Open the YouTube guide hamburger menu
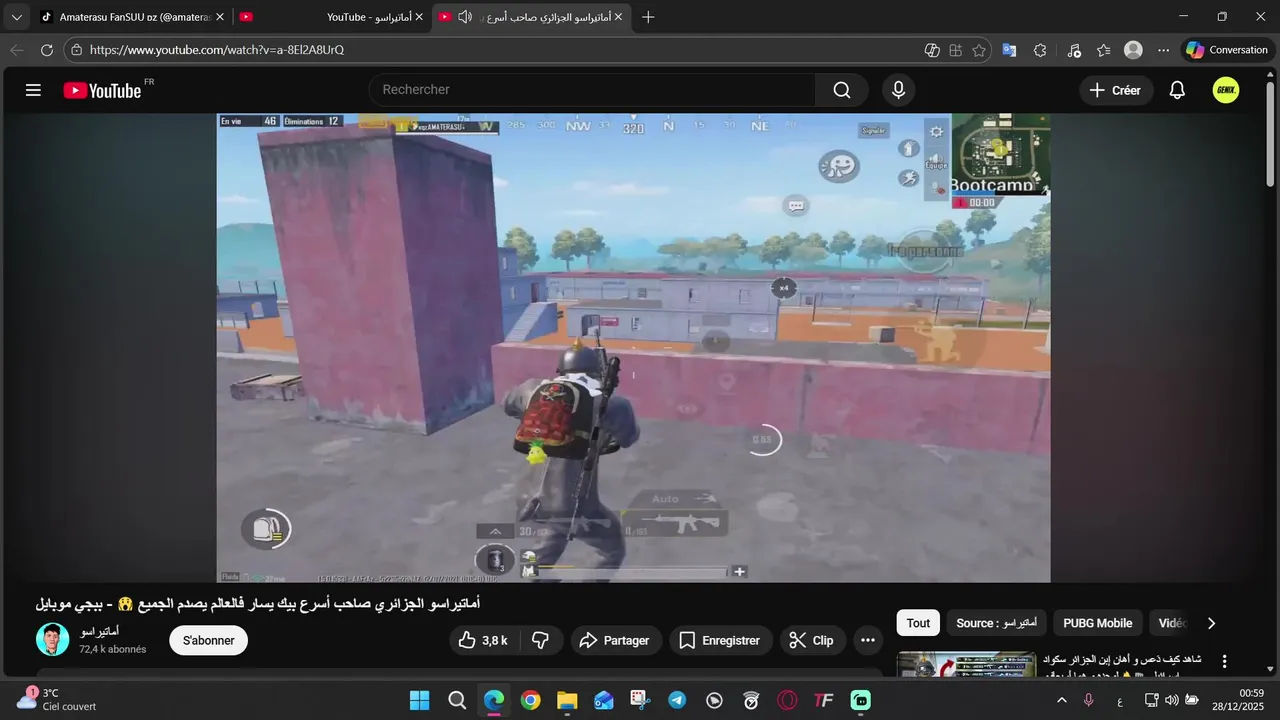Screen dimensions: 1280x720 coord(33,90)
